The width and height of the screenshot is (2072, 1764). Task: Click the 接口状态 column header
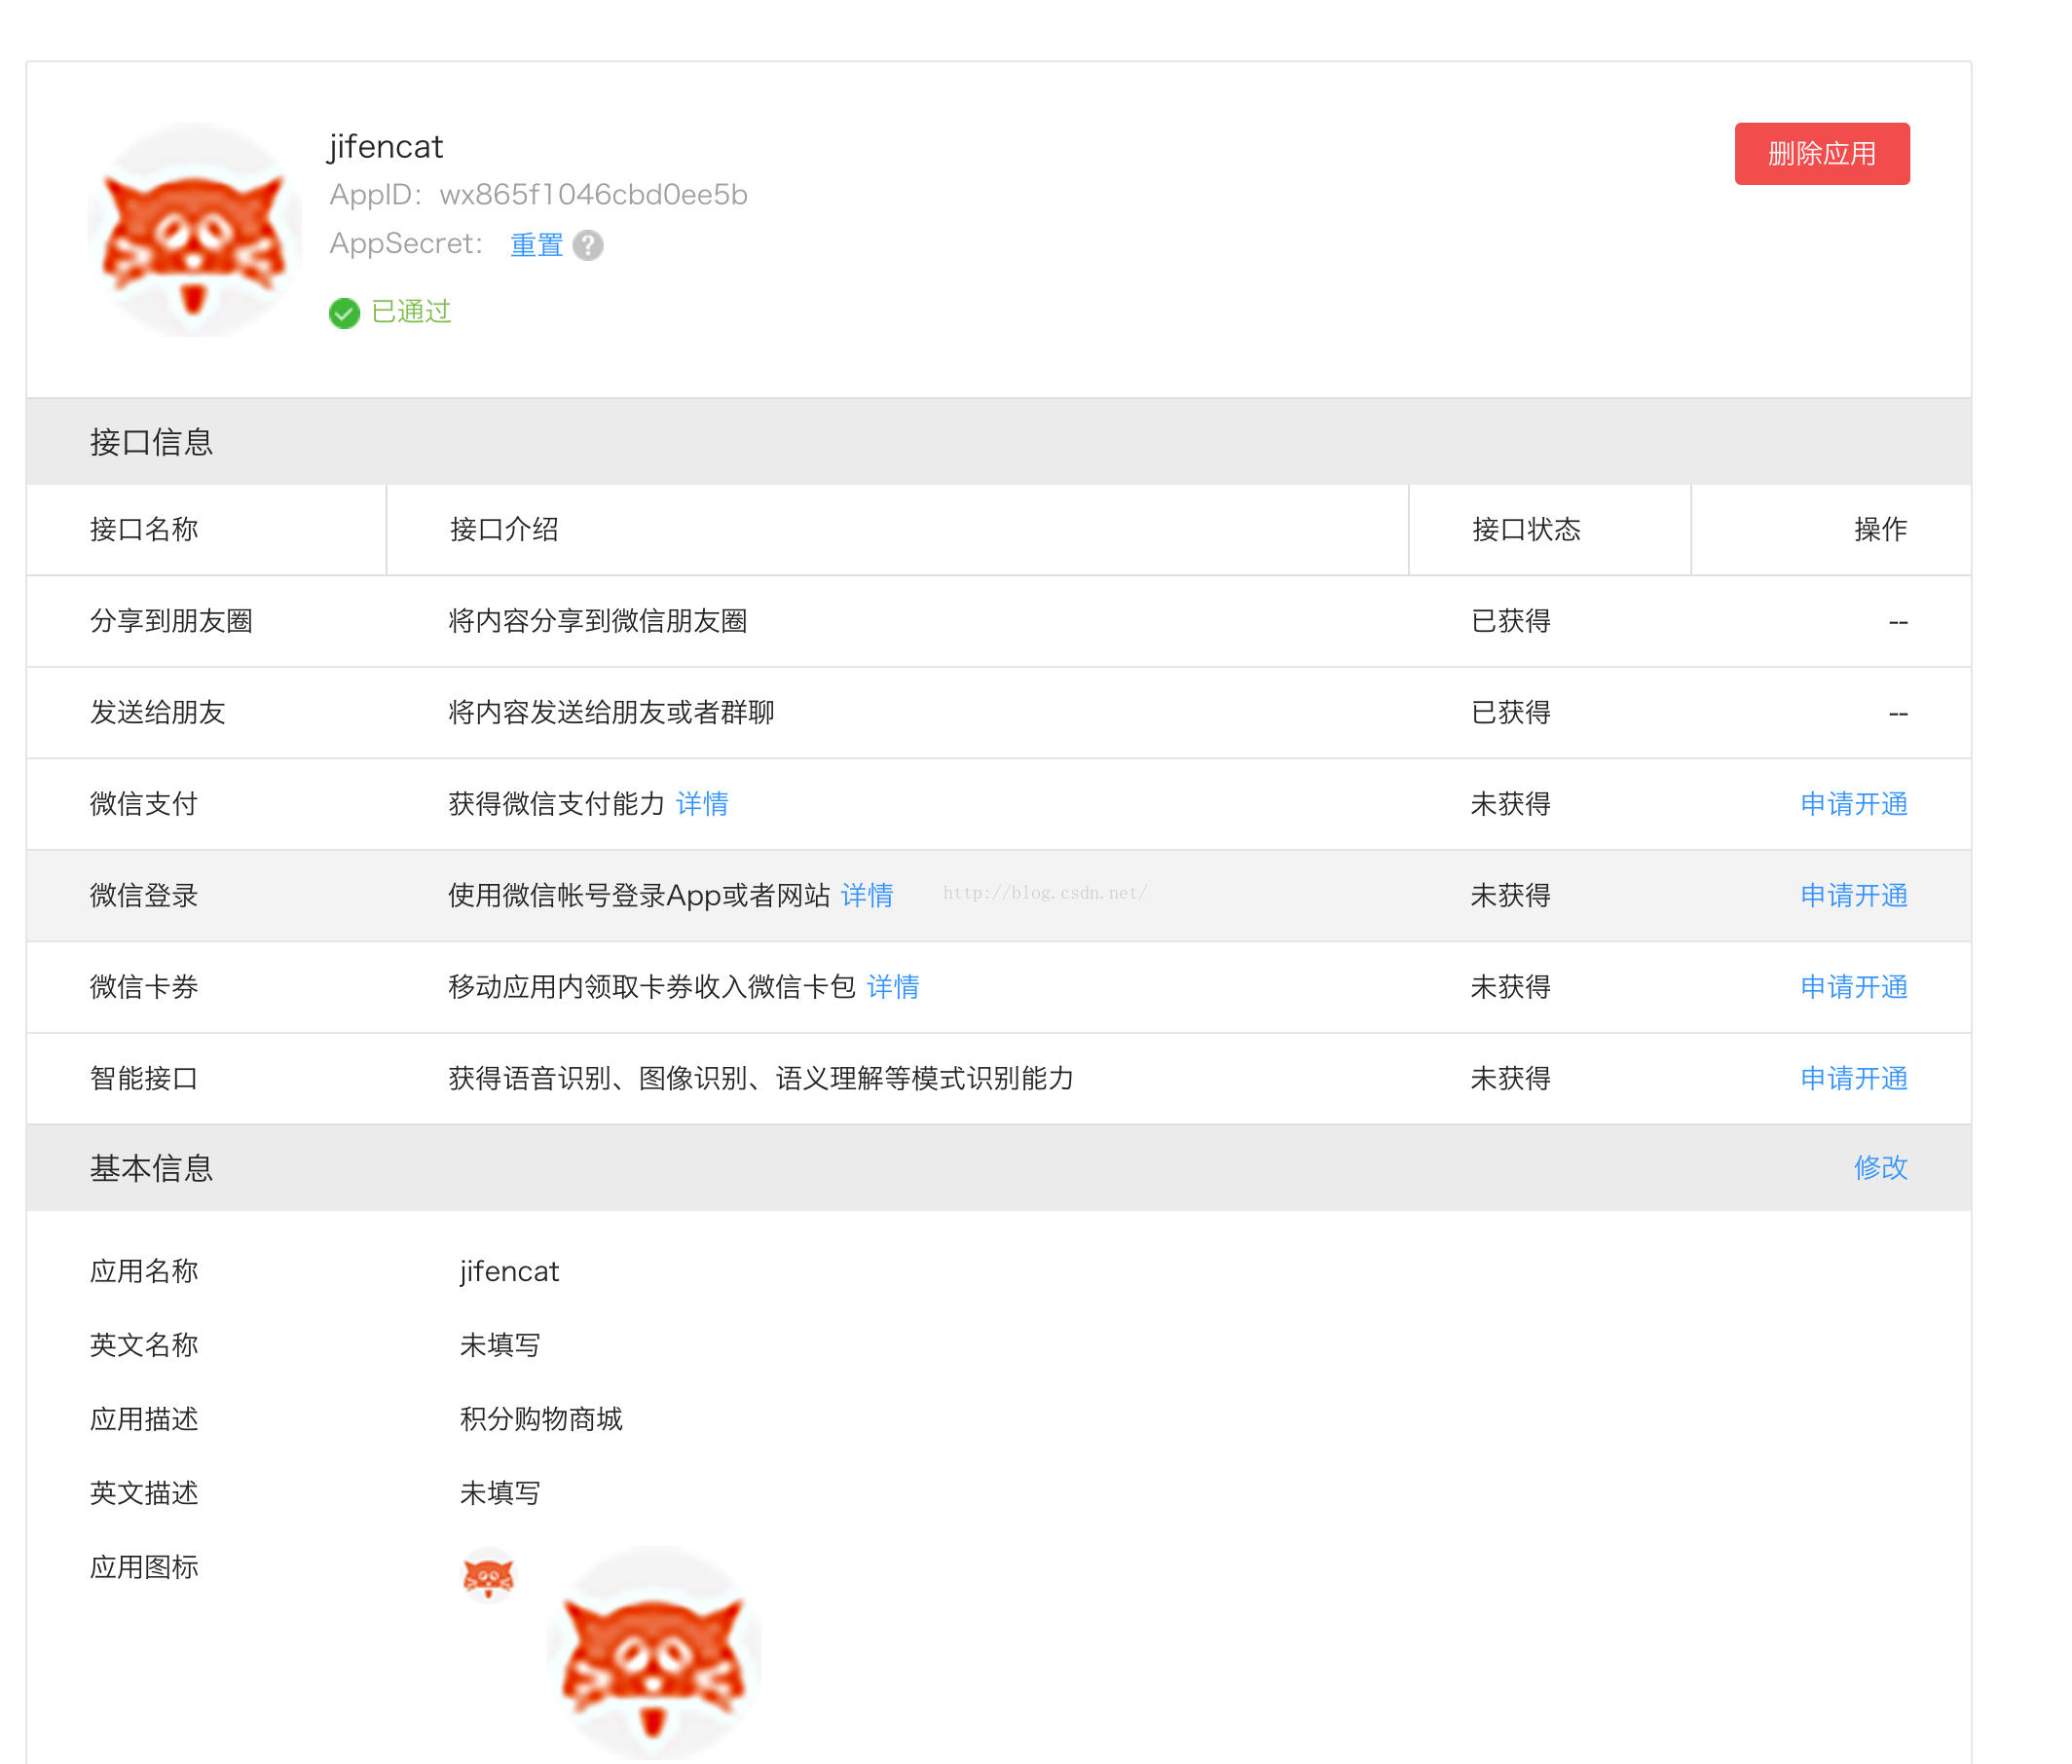pos(1526,530)
